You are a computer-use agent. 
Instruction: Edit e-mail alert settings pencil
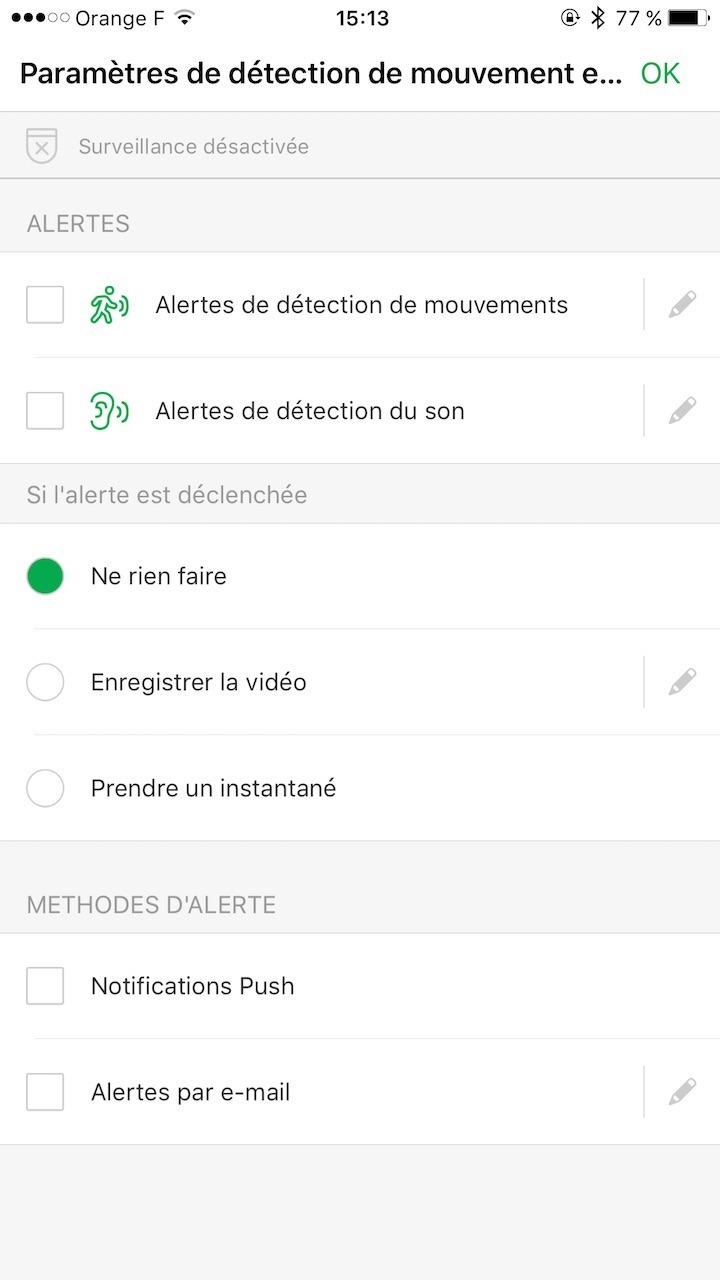[x=682, y=1092]
